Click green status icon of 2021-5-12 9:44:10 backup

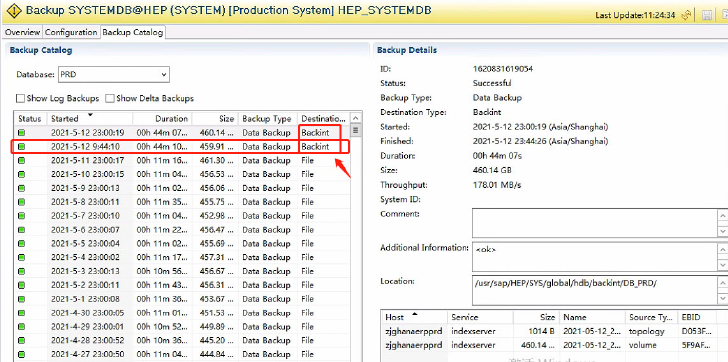coord(21,147)
